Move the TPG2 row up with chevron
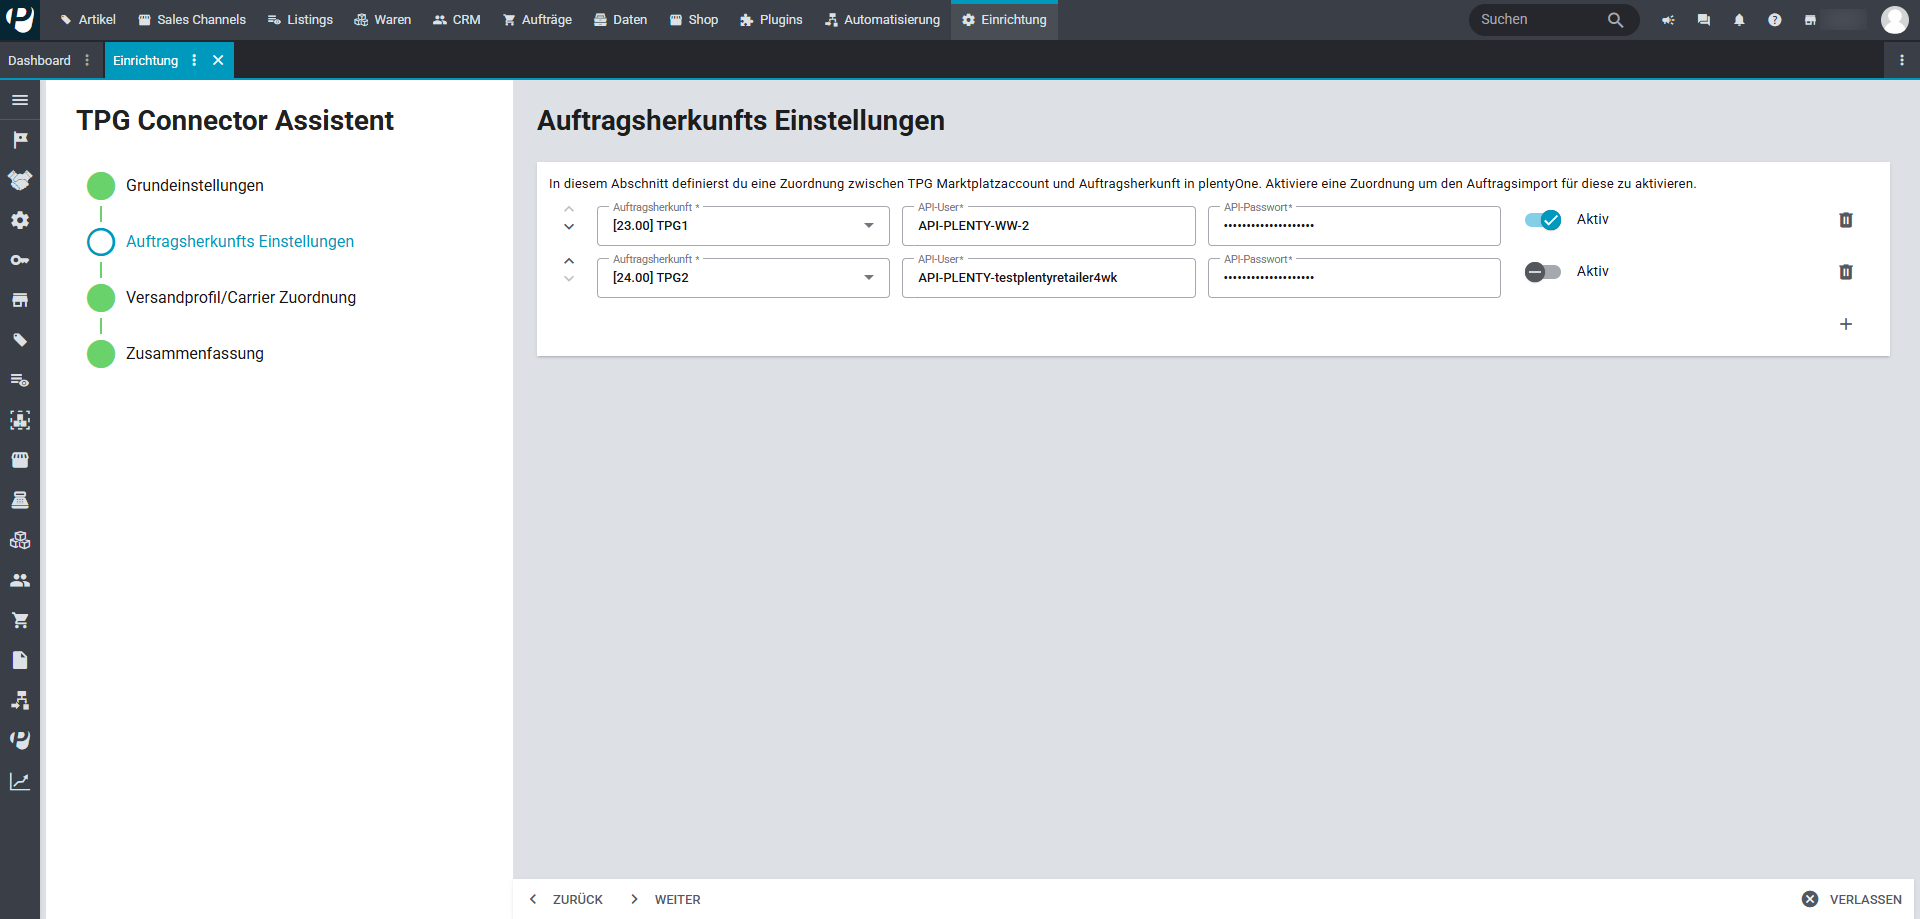This screenshot has height=919, width=1920. 569,261
